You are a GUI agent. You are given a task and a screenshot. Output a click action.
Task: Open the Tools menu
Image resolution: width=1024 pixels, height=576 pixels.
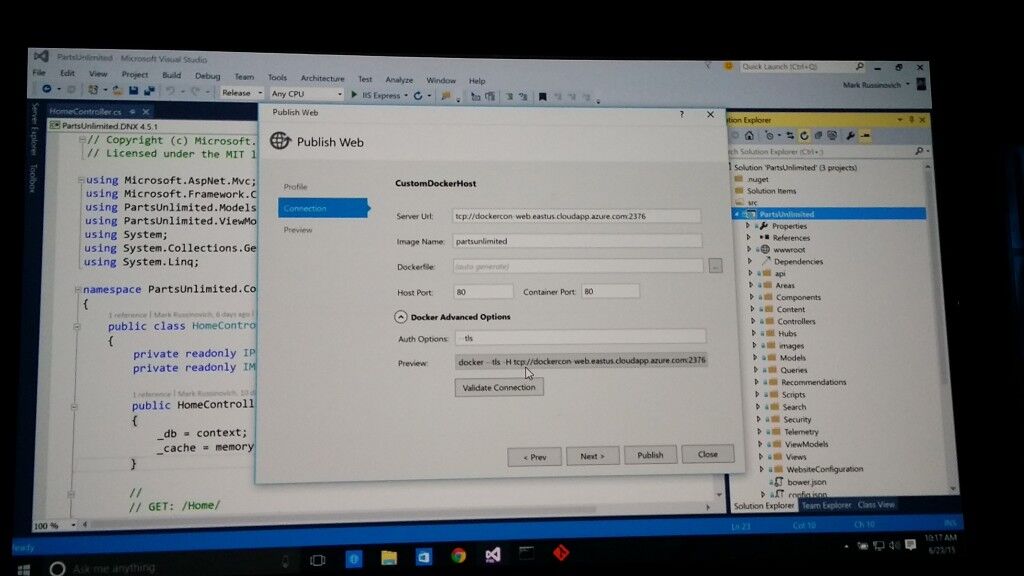click(x=277, y=77)
